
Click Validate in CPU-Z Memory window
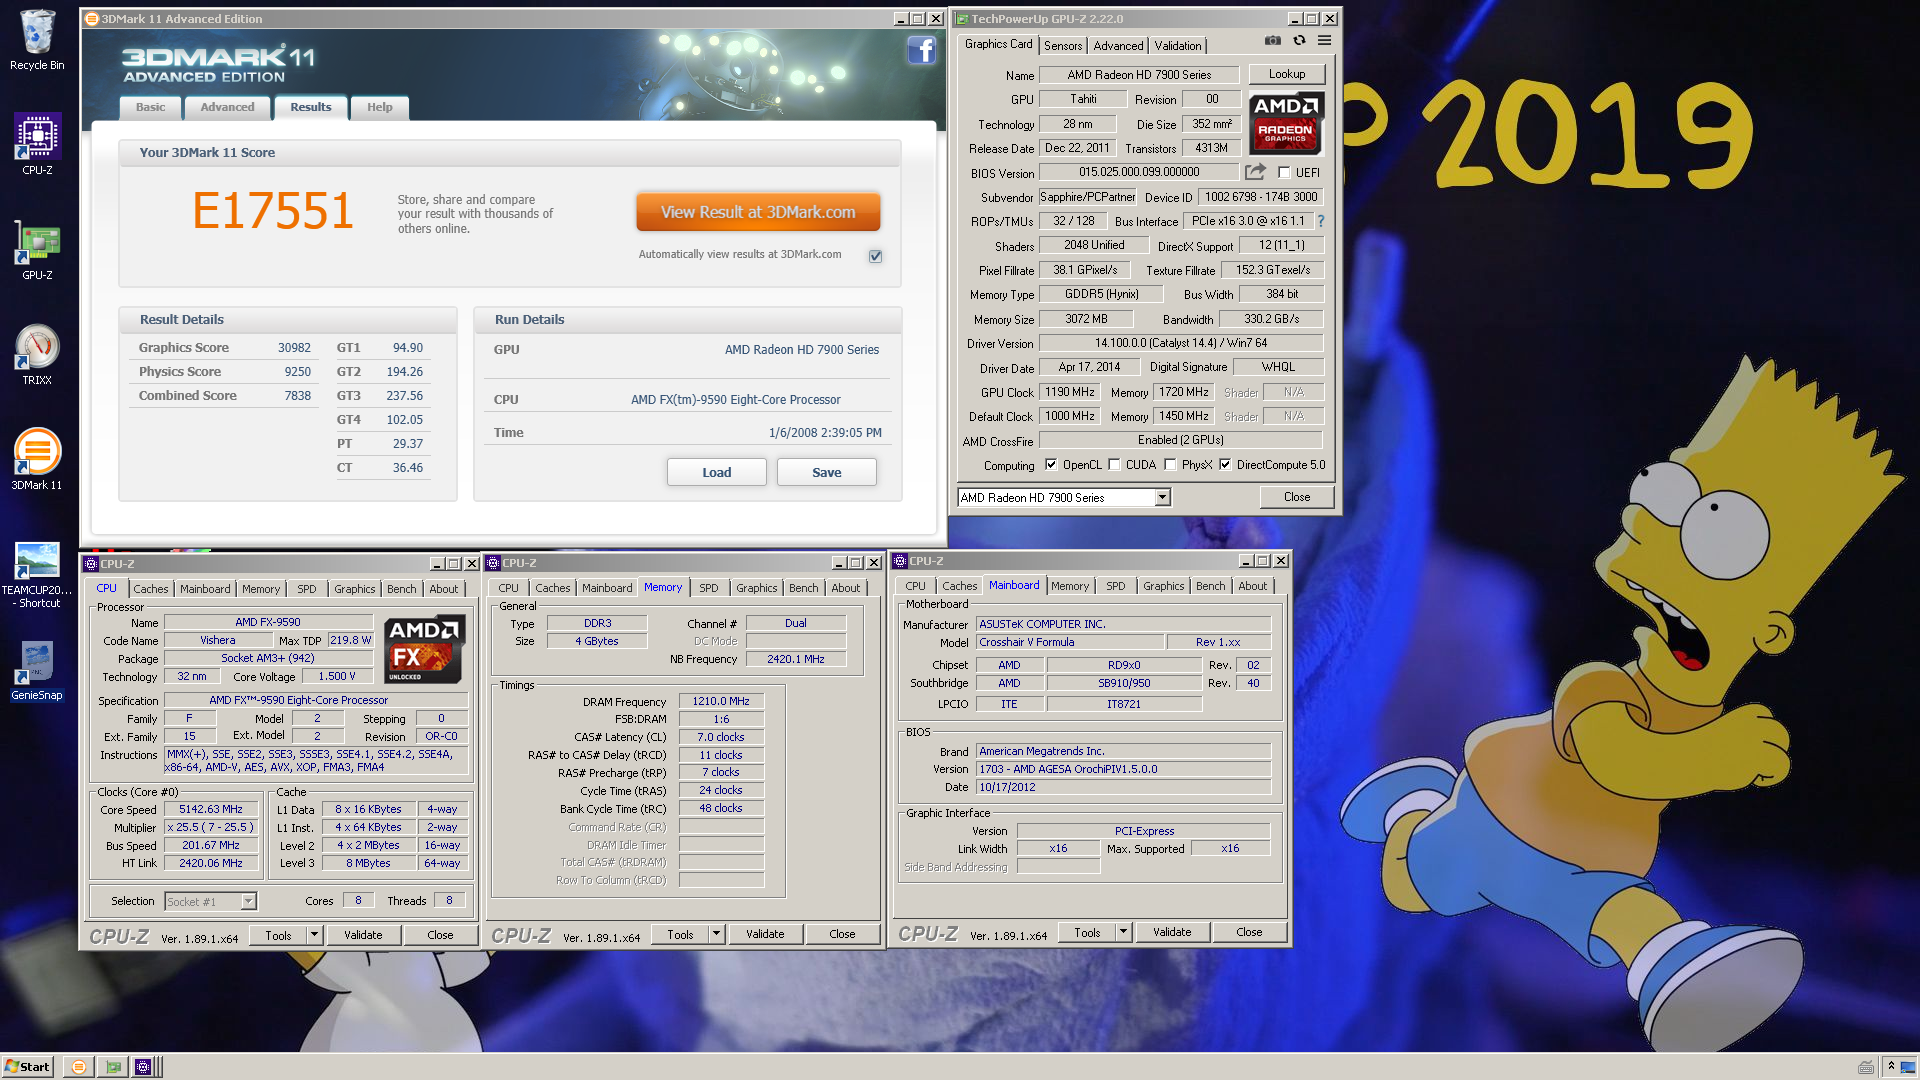click(765, 934)
